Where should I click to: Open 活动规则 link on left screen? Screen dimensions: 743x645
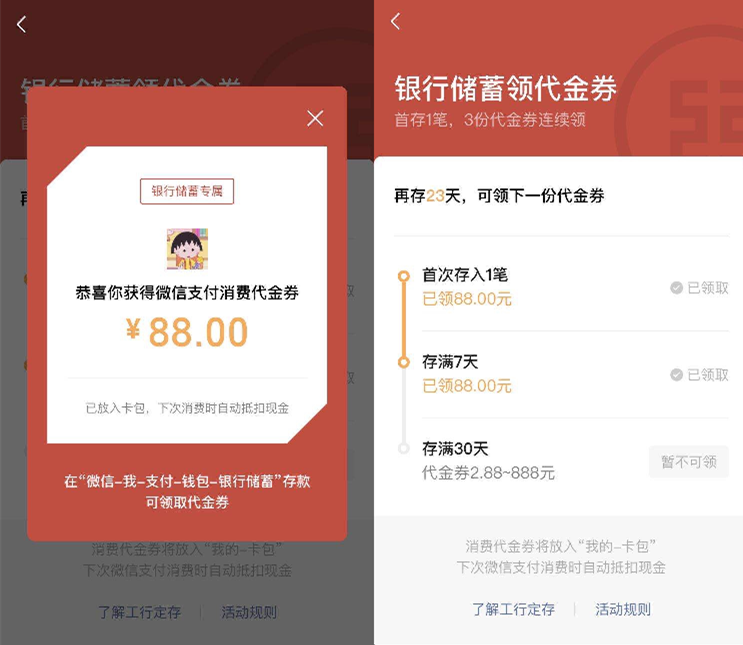click(x=249, y=612)
